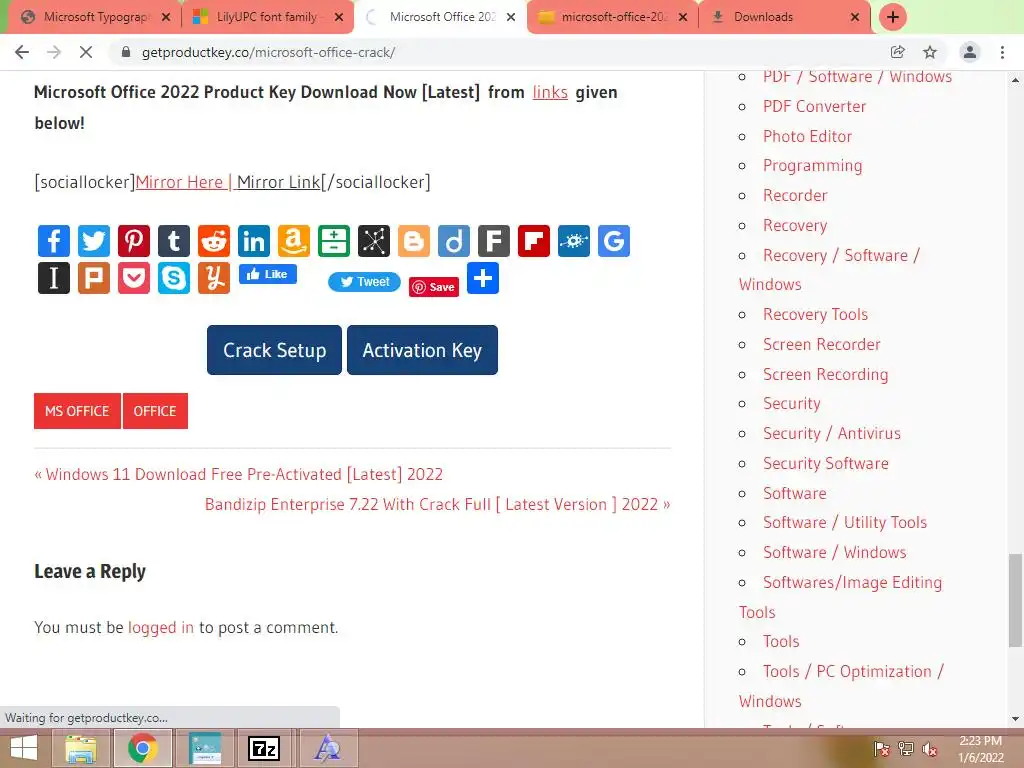Screen dimensions: 1024x768
Task: Open the Programming category
Action: click(812, 166)
